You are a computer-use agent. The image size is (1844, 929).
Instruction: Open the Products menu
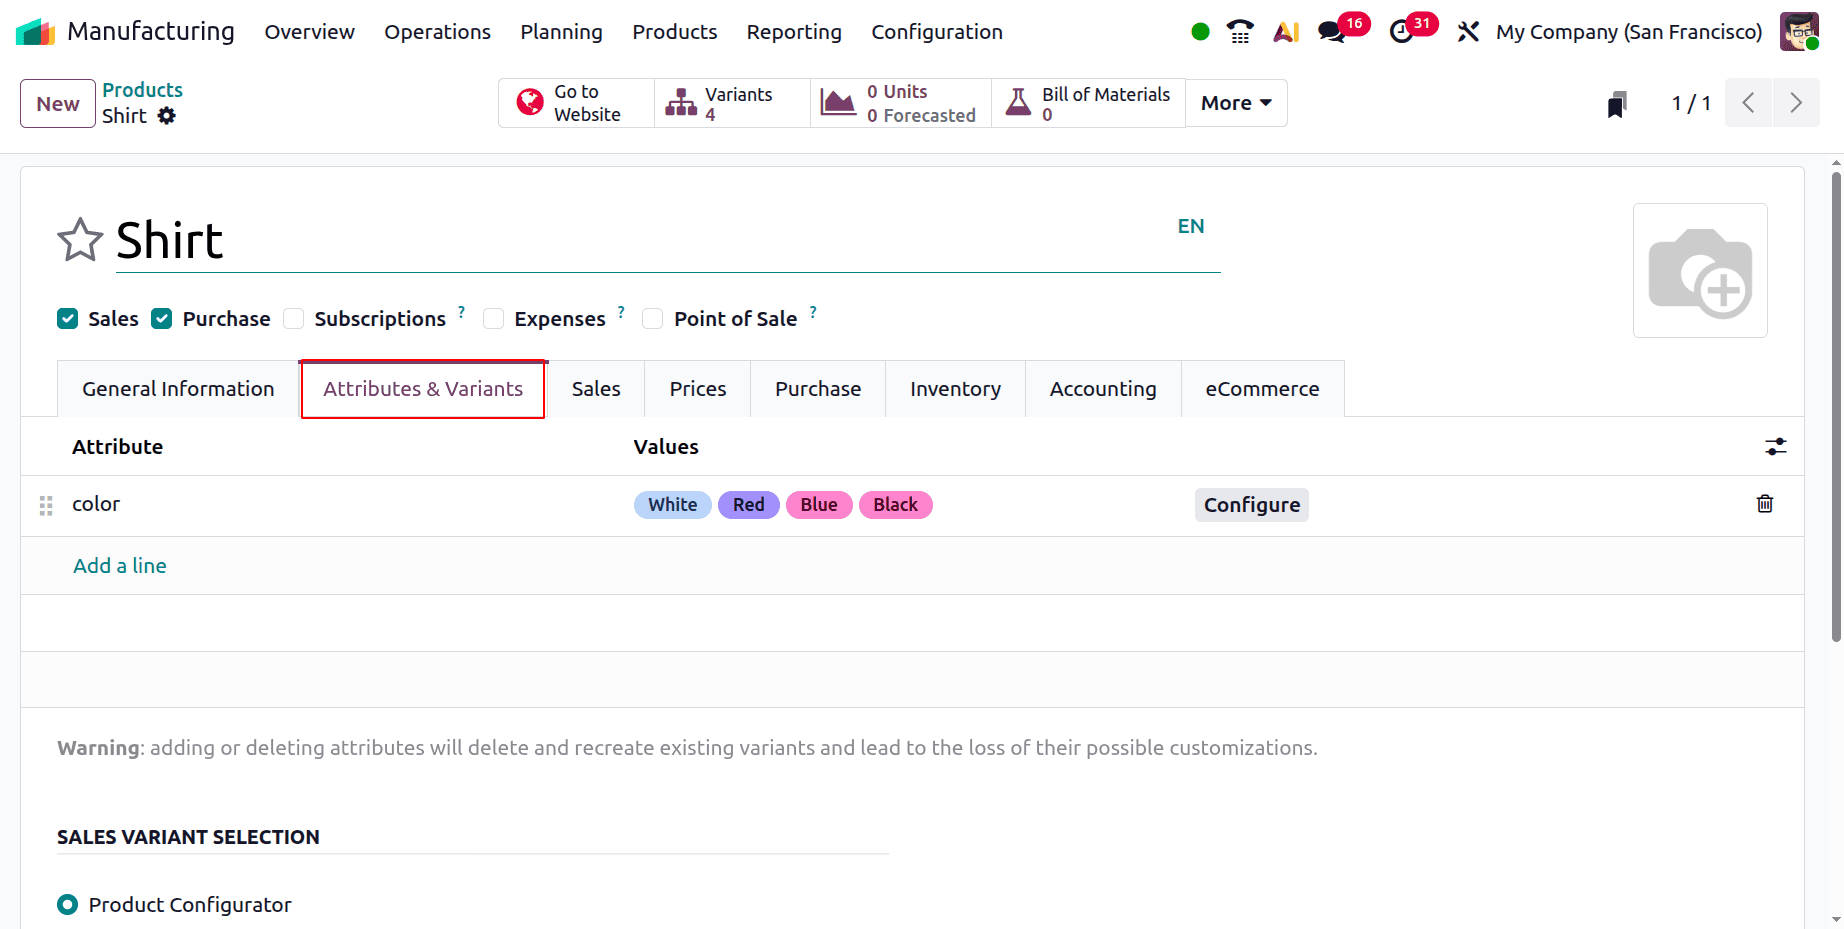click(675, 32)
